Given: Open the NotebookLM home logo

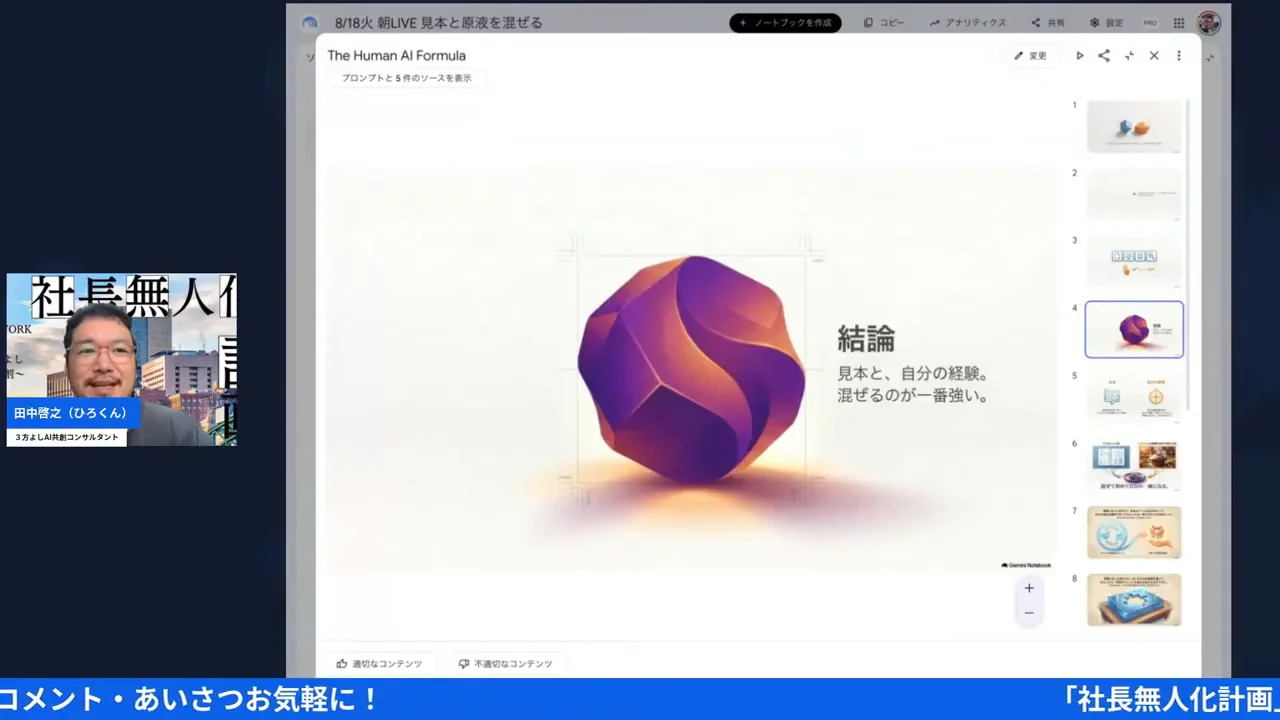Looking at the screenshot, I should (309, 23).
